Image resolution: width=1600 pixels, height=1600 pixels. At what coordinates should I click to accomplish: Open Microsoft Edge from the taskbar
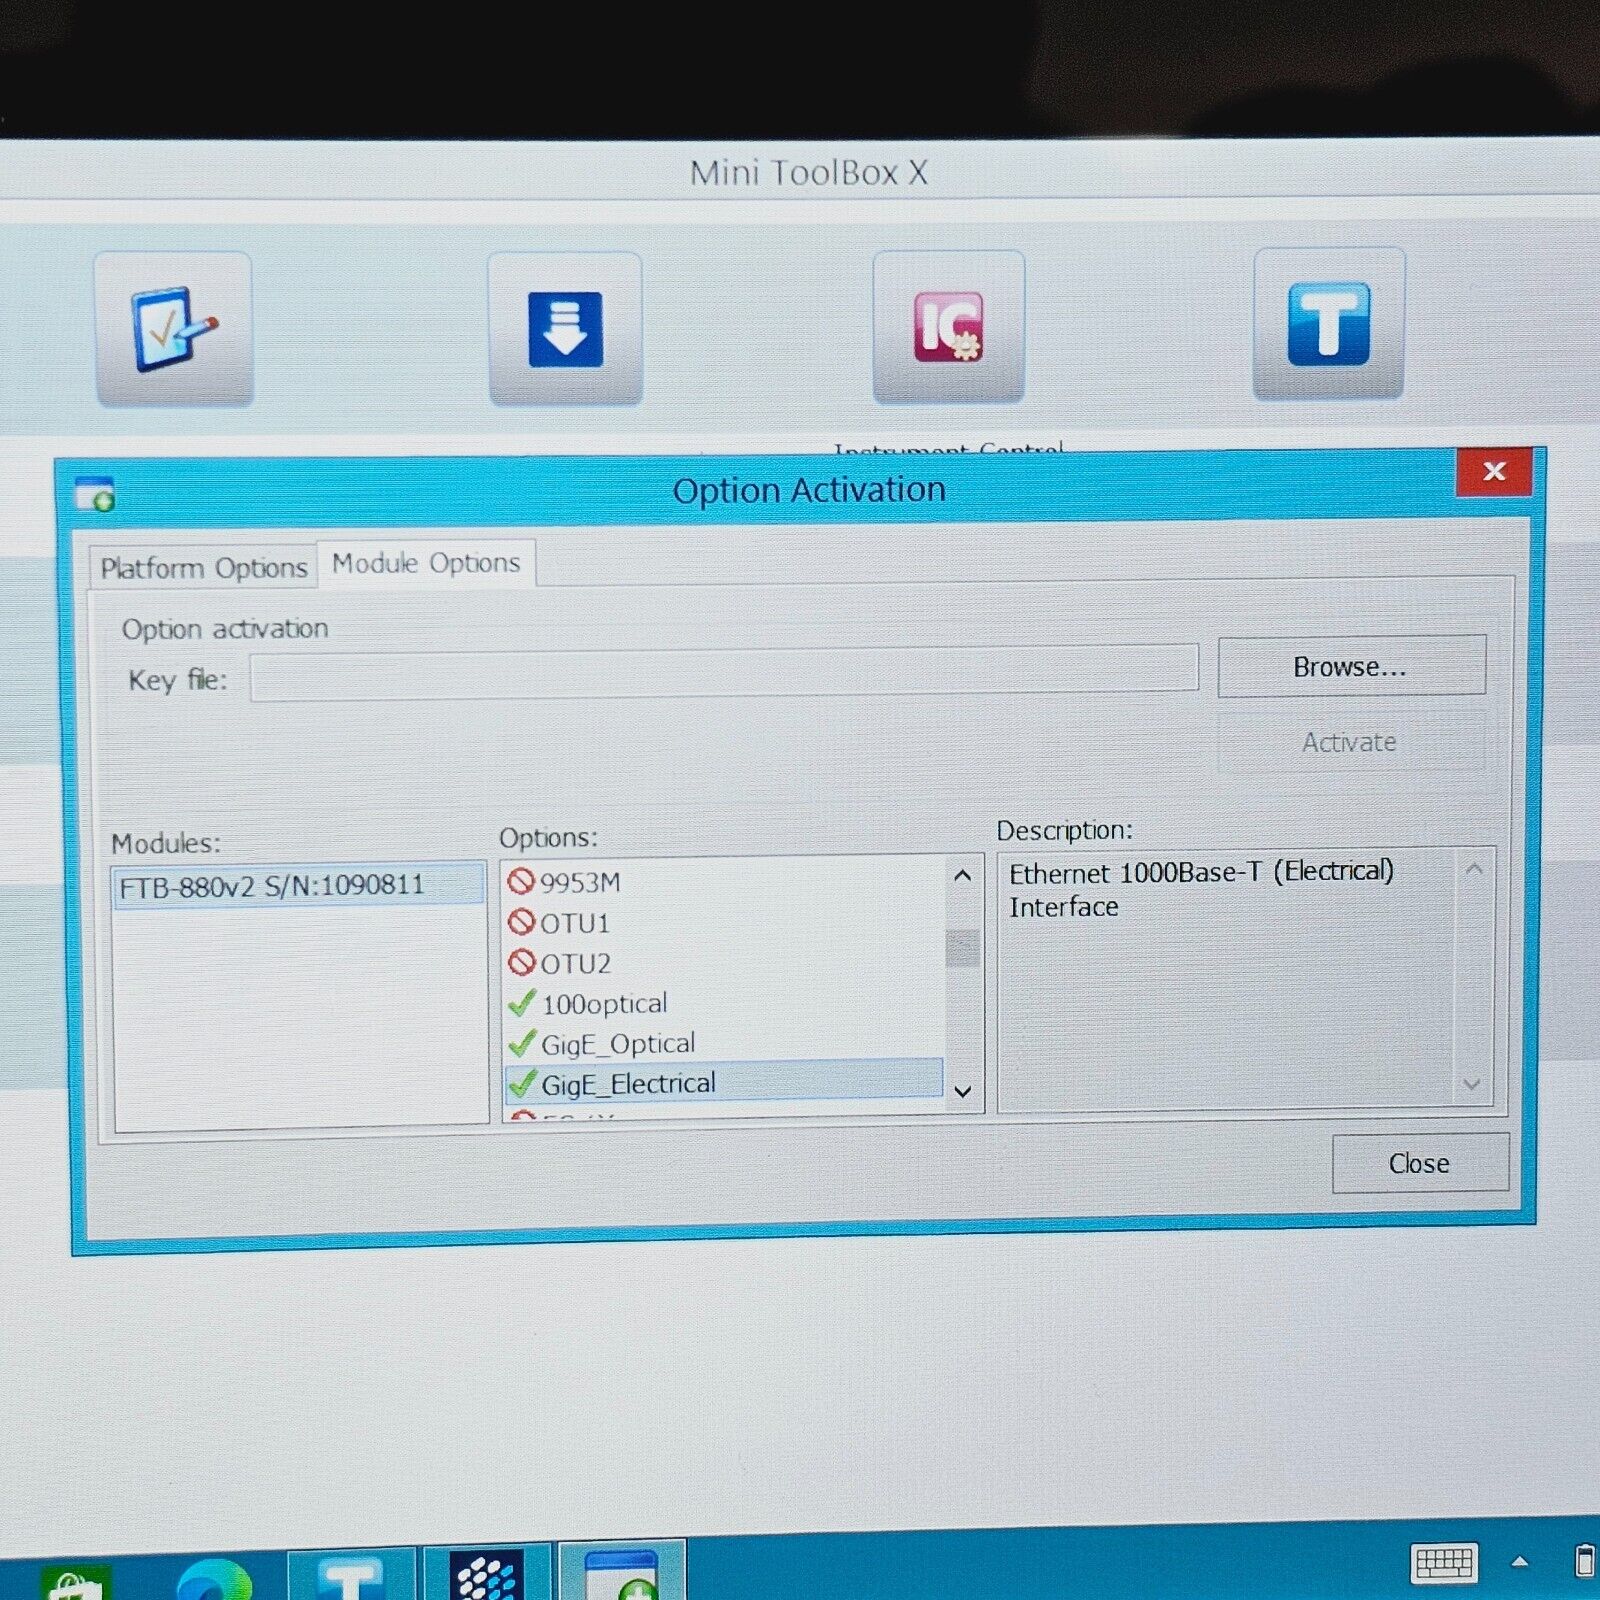pos(214,1580)
